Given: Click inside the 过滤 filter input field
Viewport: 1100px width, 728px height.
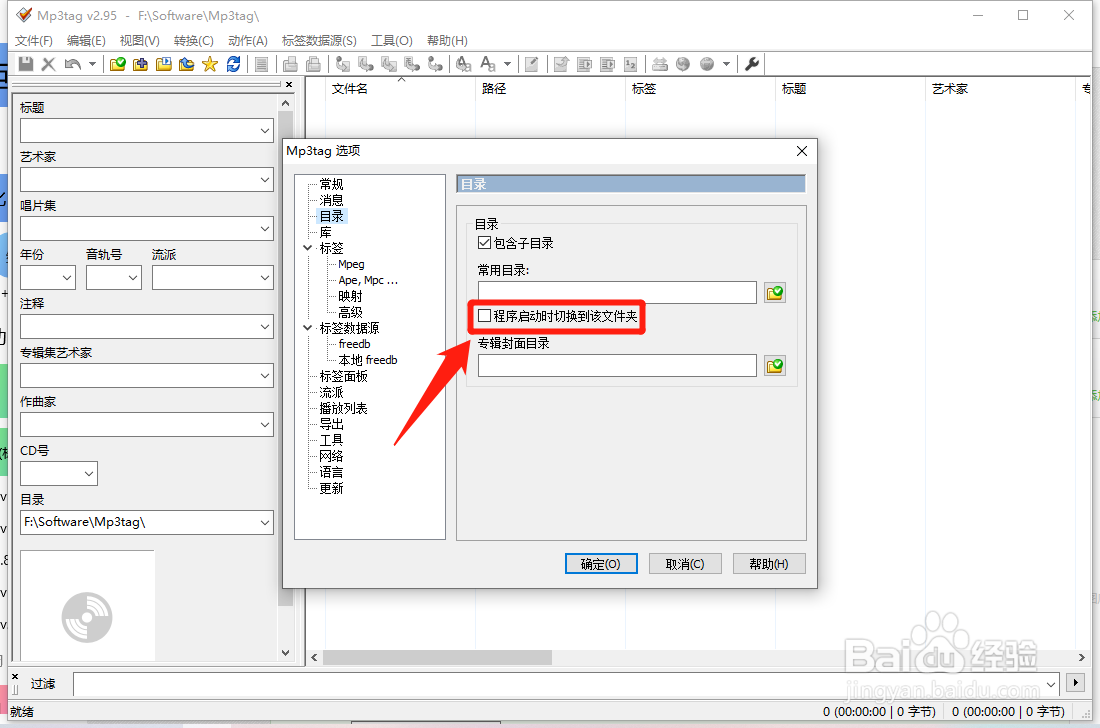Looking at the screenshot, I should (x=400, y=684).
